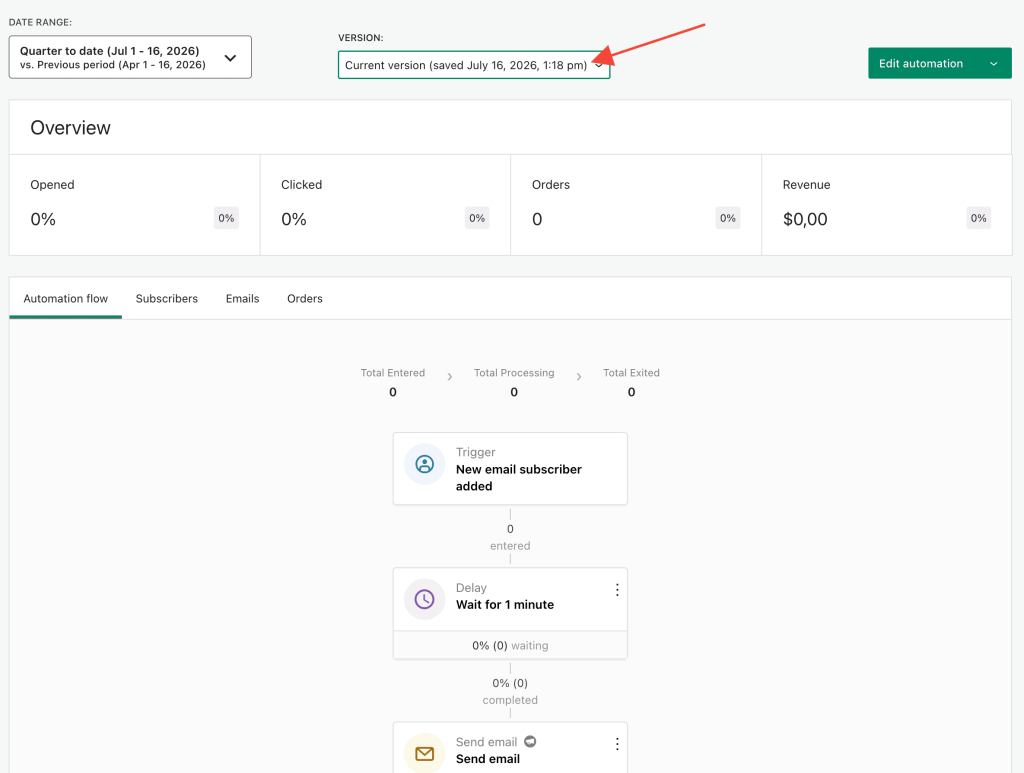Select the Clicked metric card
The width and height of the screenshot is (1024, 773).
(x=385, y=205)
